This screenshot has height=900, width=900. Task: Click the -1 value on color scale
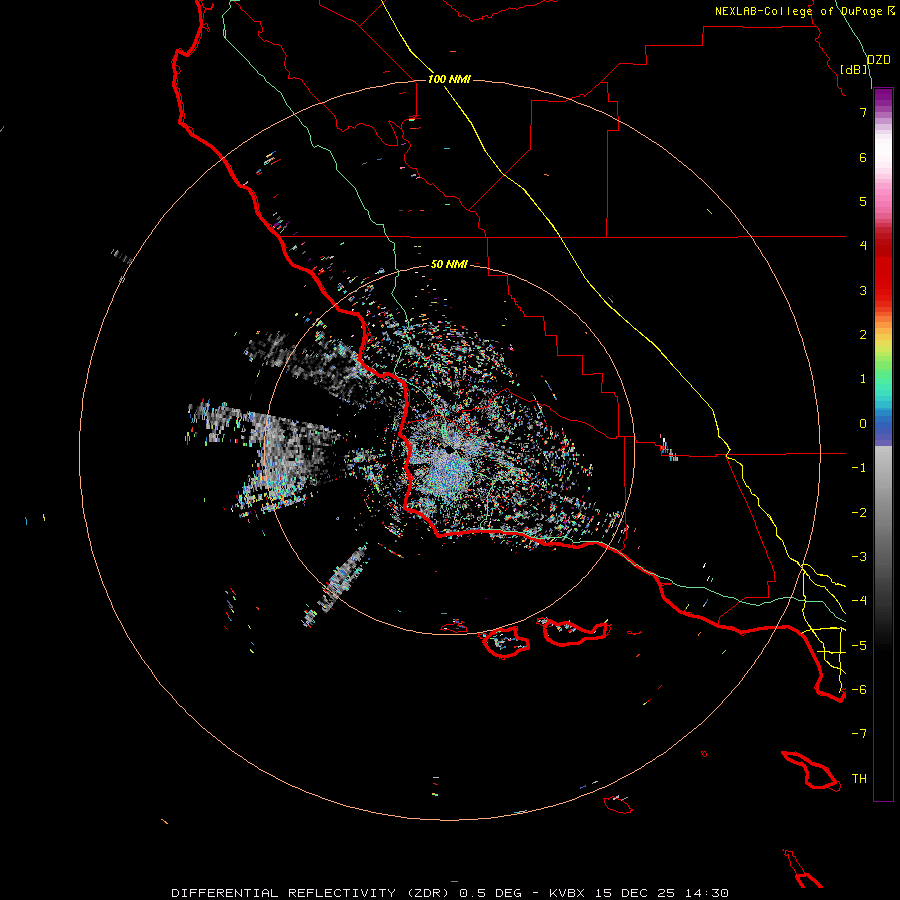click(x=859, y=468)
